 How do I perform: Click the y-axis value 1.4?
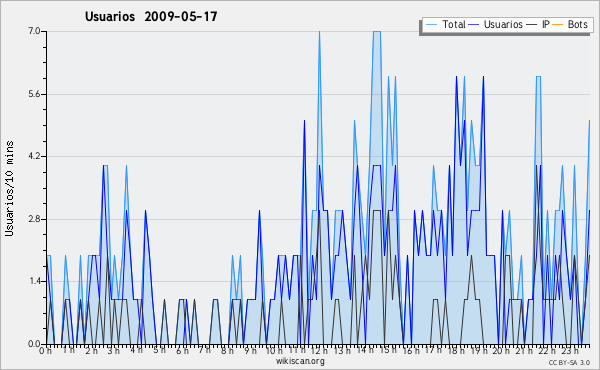coord(34,282)
